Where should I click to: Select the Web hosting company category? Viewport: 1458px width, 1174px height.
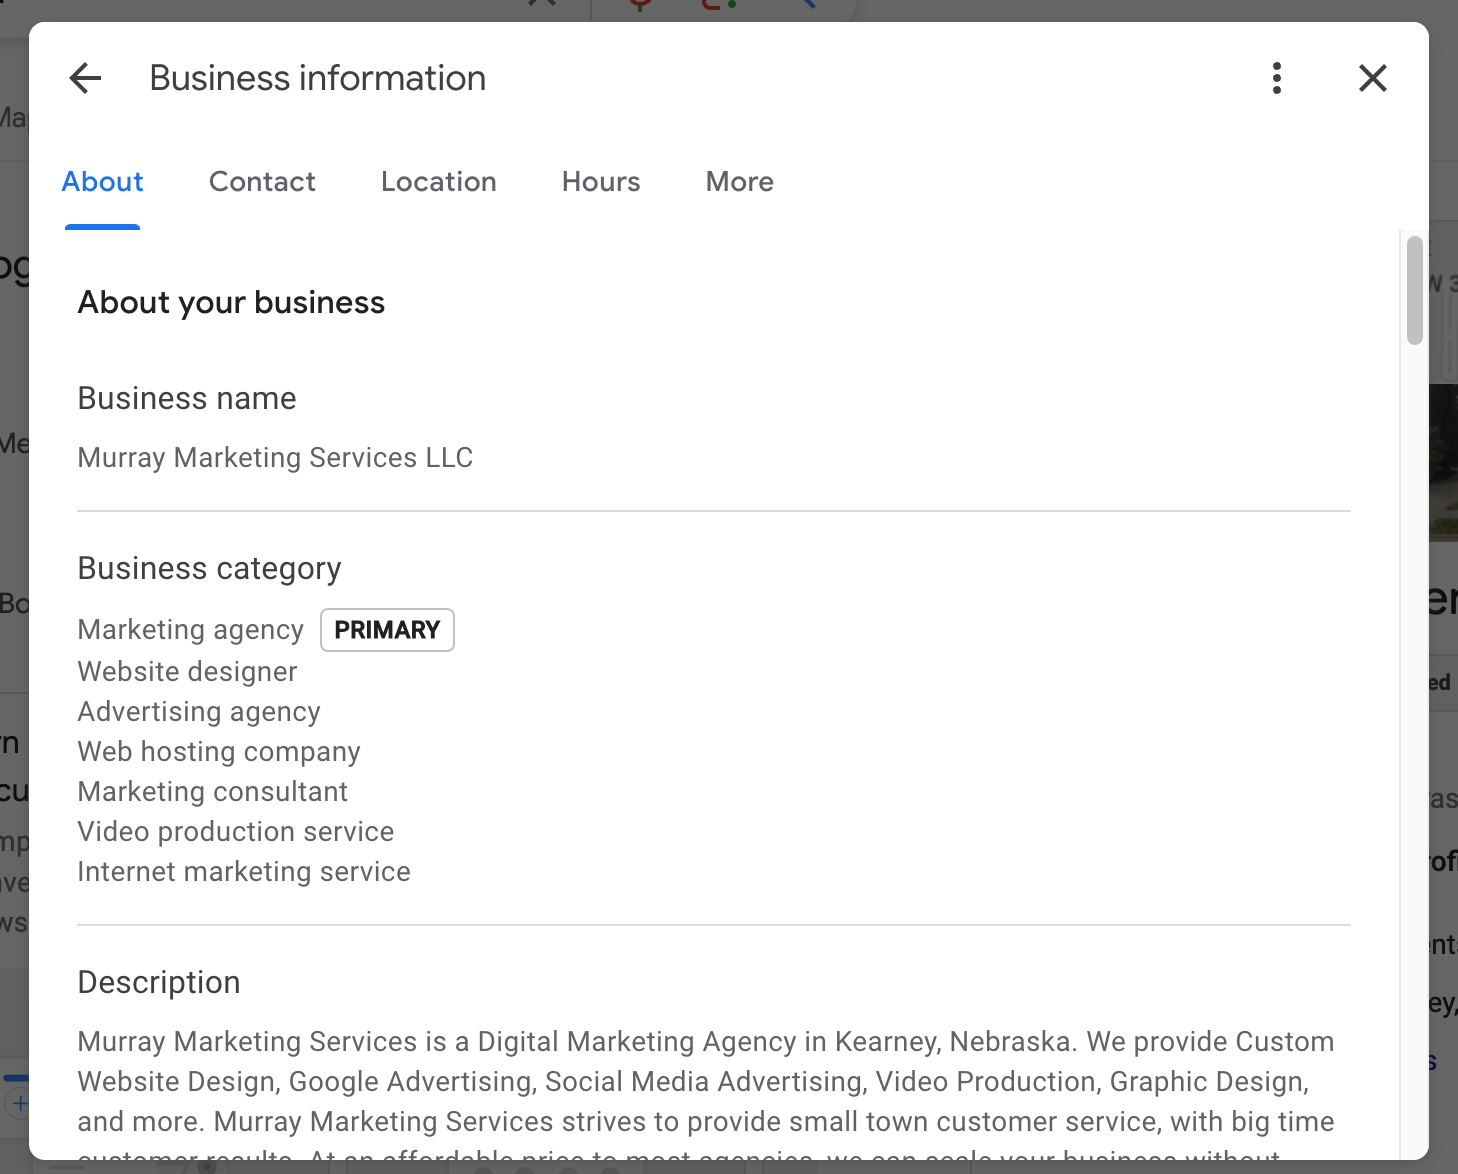[219, 752]
